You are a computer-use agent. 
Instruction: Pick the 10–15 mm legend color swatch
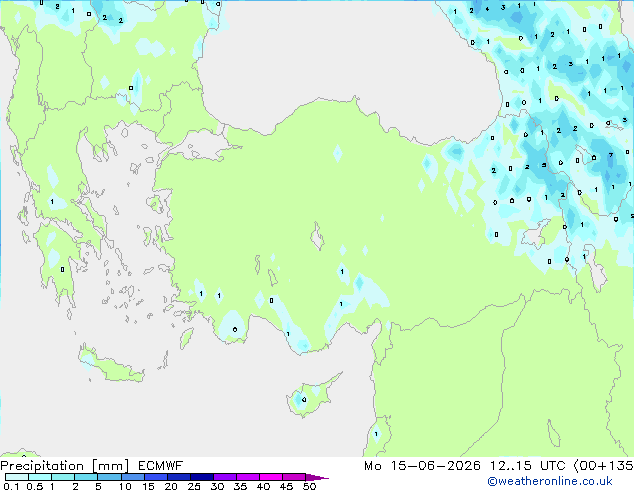pos(132,477)
